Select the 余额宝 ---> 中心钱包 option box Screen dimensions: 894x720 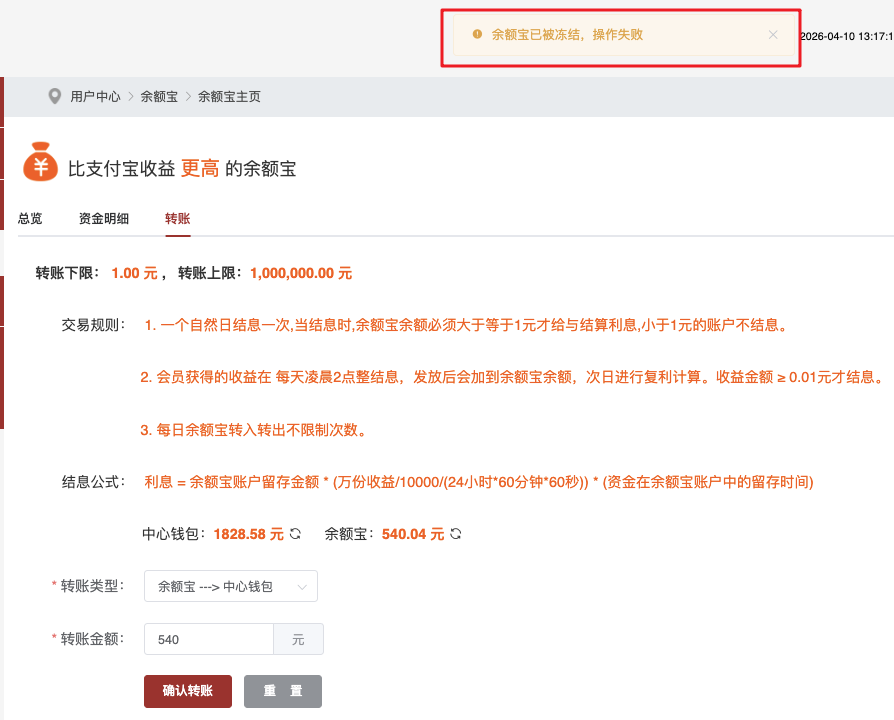pyautogui.click(x=230, y=587)
